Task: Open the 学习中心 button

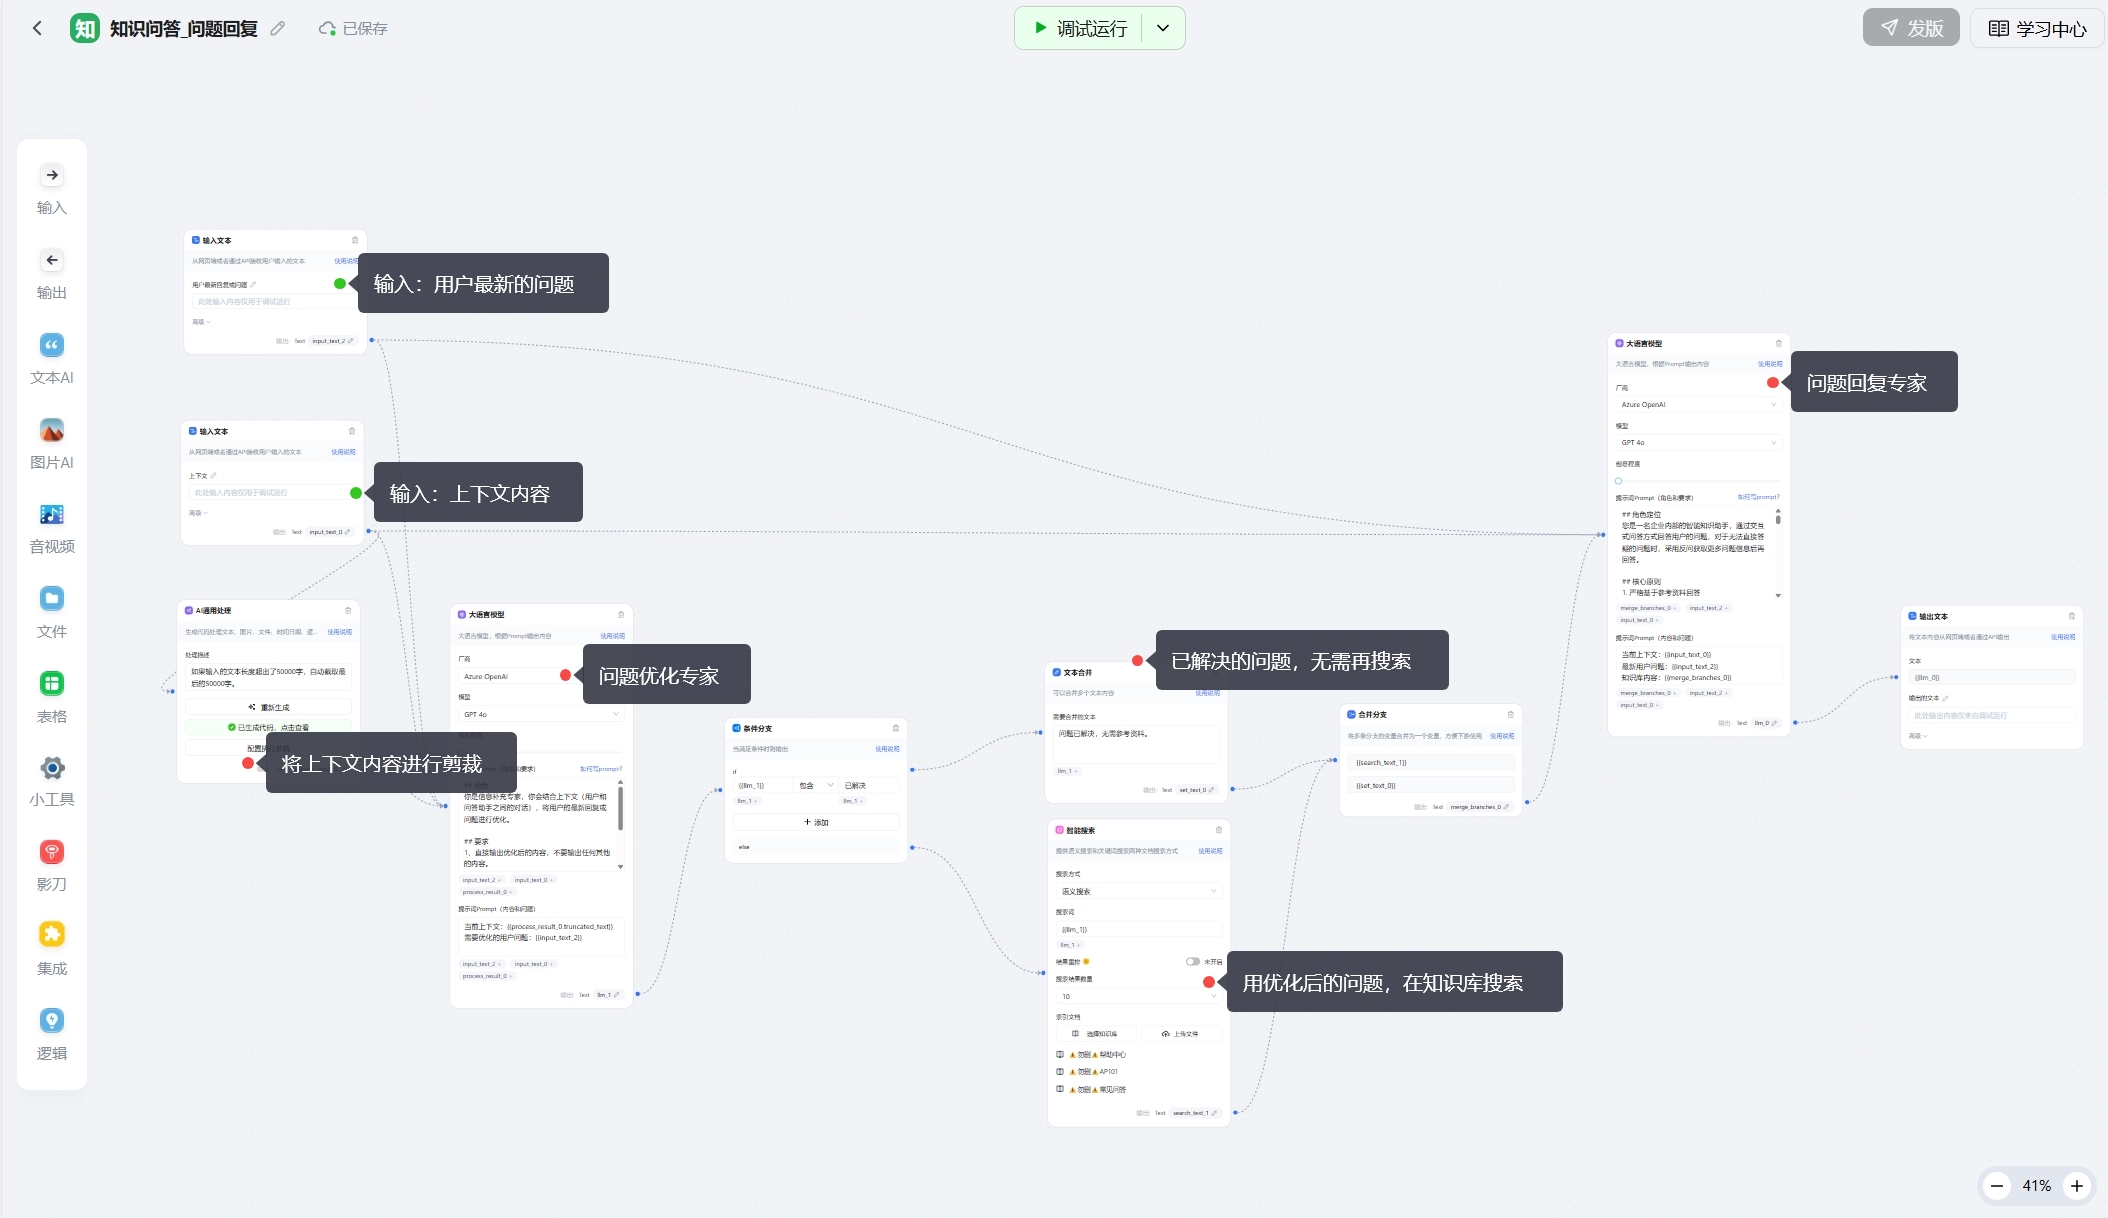Action: pyautogui.click(x=2037, y=28)
